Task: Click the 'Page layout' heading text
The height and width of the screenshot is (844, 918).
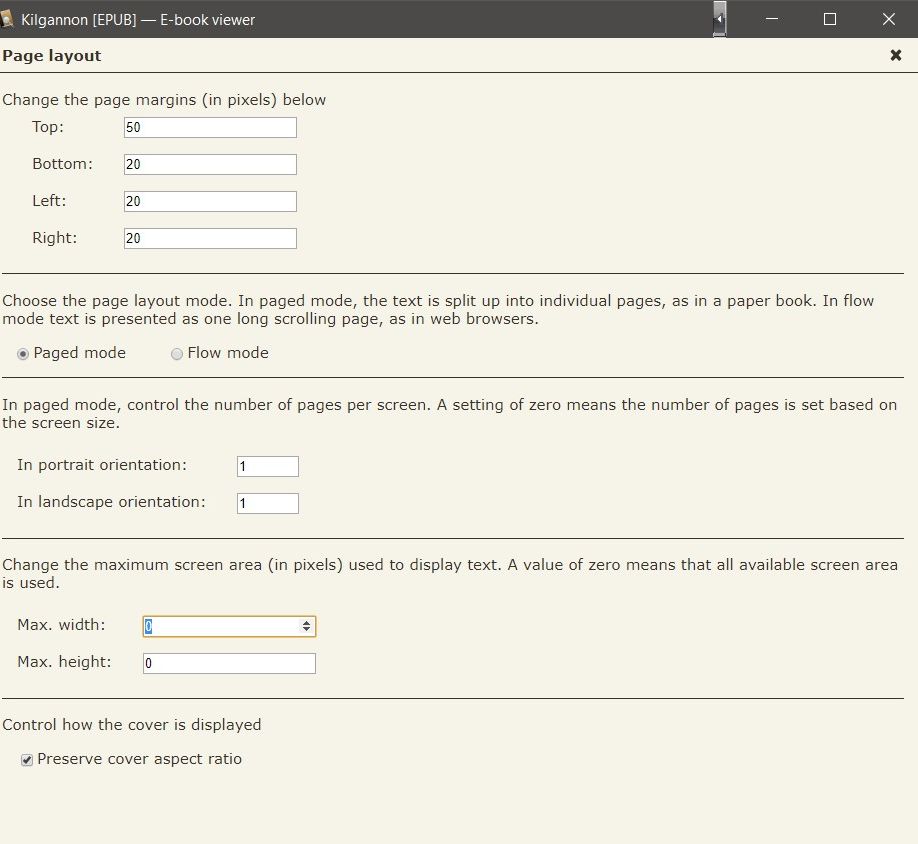Action: tap(52, 56)
